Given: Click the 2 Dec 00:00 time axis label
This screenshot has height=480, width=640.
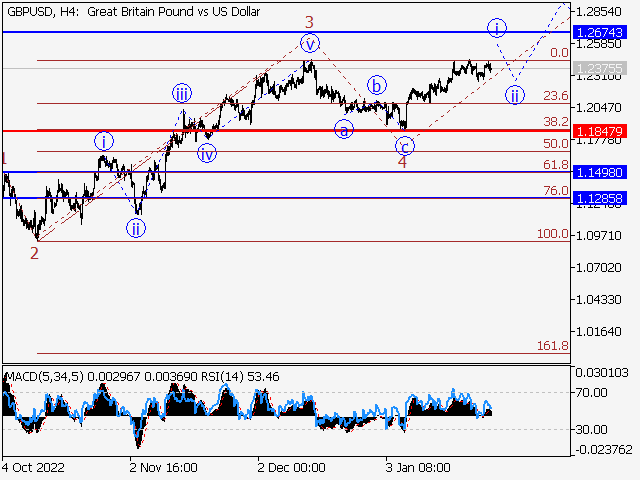Looking at the screenshot, I should (291, 467).
